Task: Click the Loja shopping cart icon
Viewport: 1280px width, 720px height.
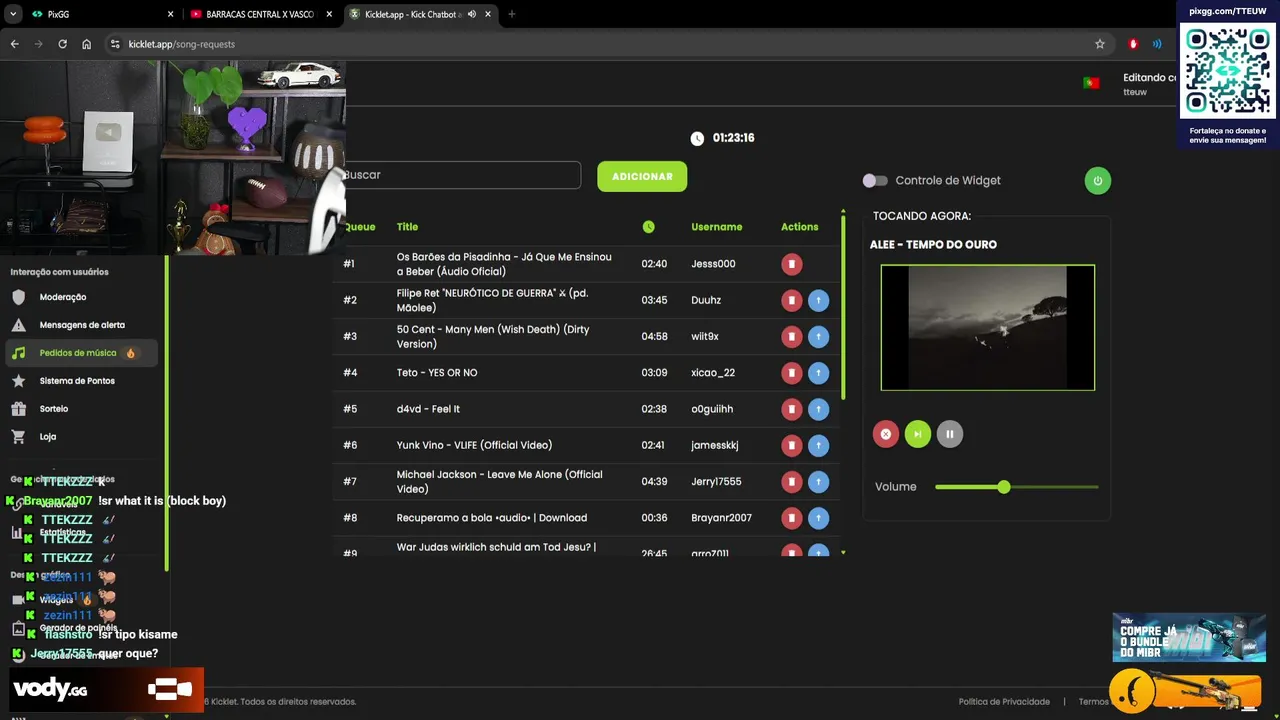Action: tap(18, 437)
